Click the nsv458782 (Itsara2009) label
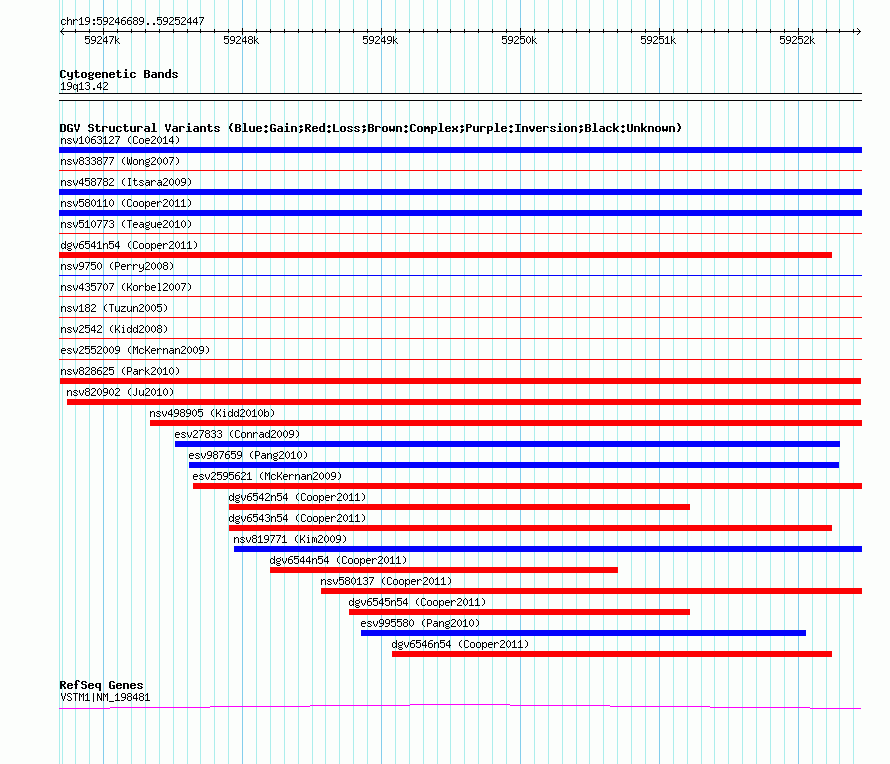 [x=126, y=182]
